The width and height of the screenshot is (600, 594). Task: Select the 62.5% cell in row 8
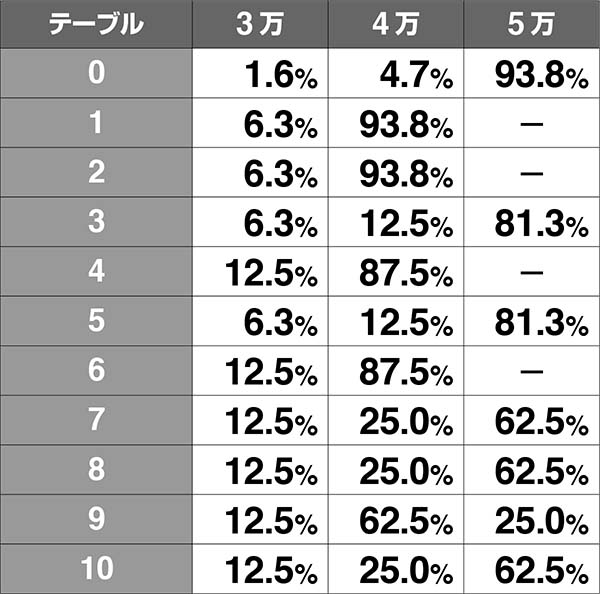pyautogui.click(x=541, y=469)
